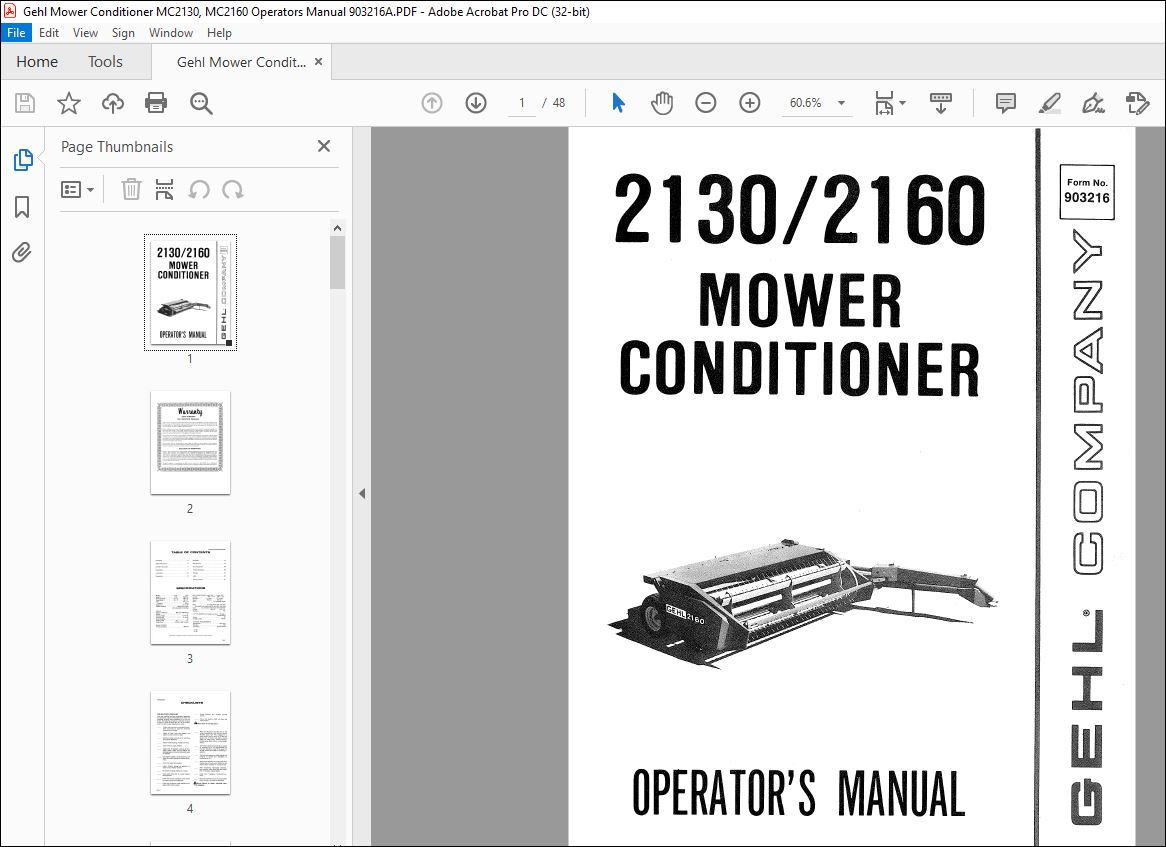Close the Page Thumbnails panel

coord(323,146)
